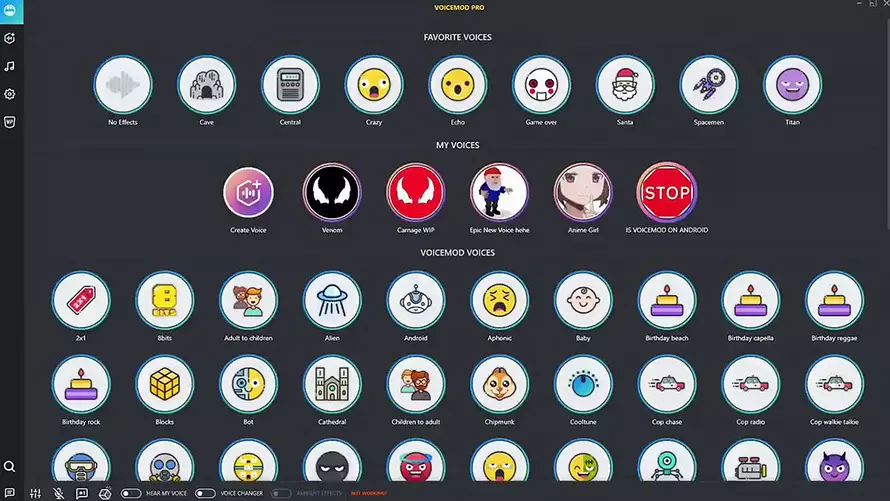Pick the Blocks voice
This screenshot has width=890, height=501.
click(165, 384)
